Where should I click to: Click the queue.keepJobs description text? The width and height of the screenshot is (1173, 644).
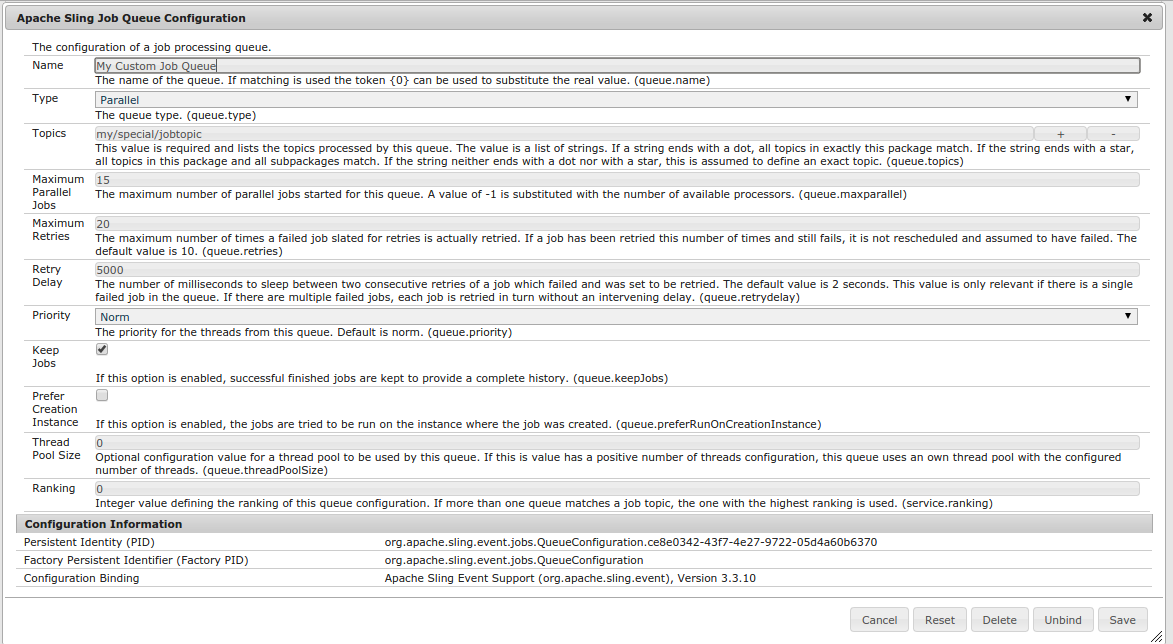[382, 378]
